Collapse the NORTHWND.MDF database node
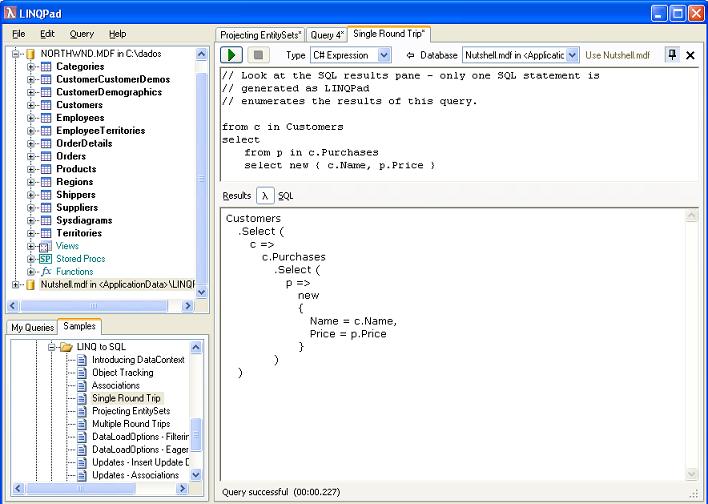This screenshot has height=504, width=708. pyautogui.click(x=15, y=54)
